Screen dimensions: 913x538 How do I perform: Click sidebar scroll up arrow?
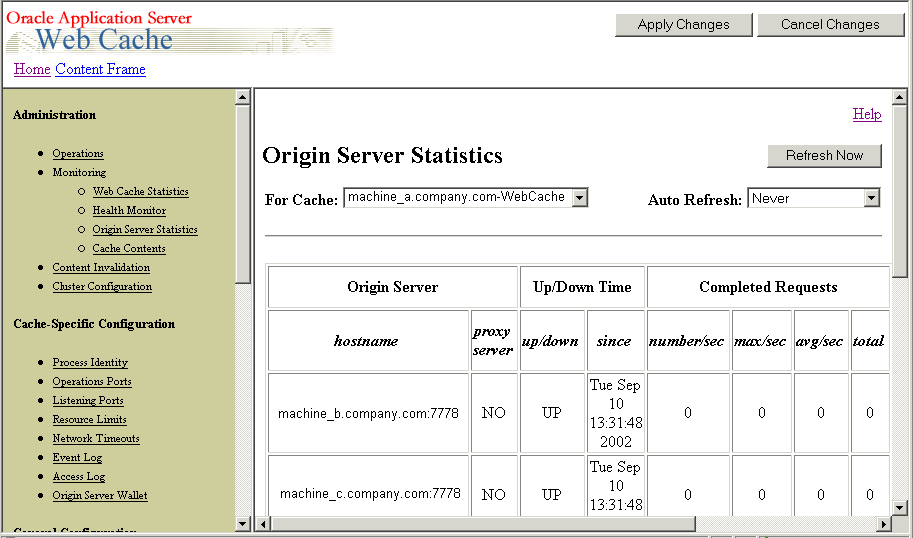243,97
